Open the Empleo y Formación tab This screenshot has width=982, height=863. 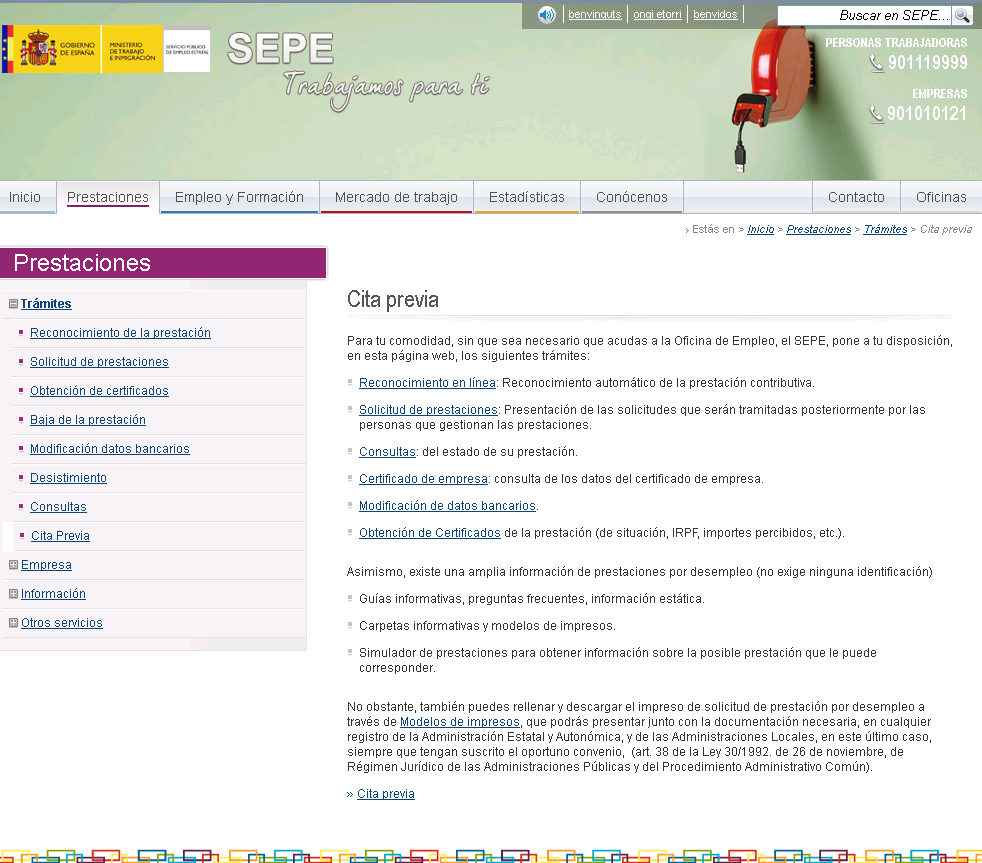[x=239, y=197]
